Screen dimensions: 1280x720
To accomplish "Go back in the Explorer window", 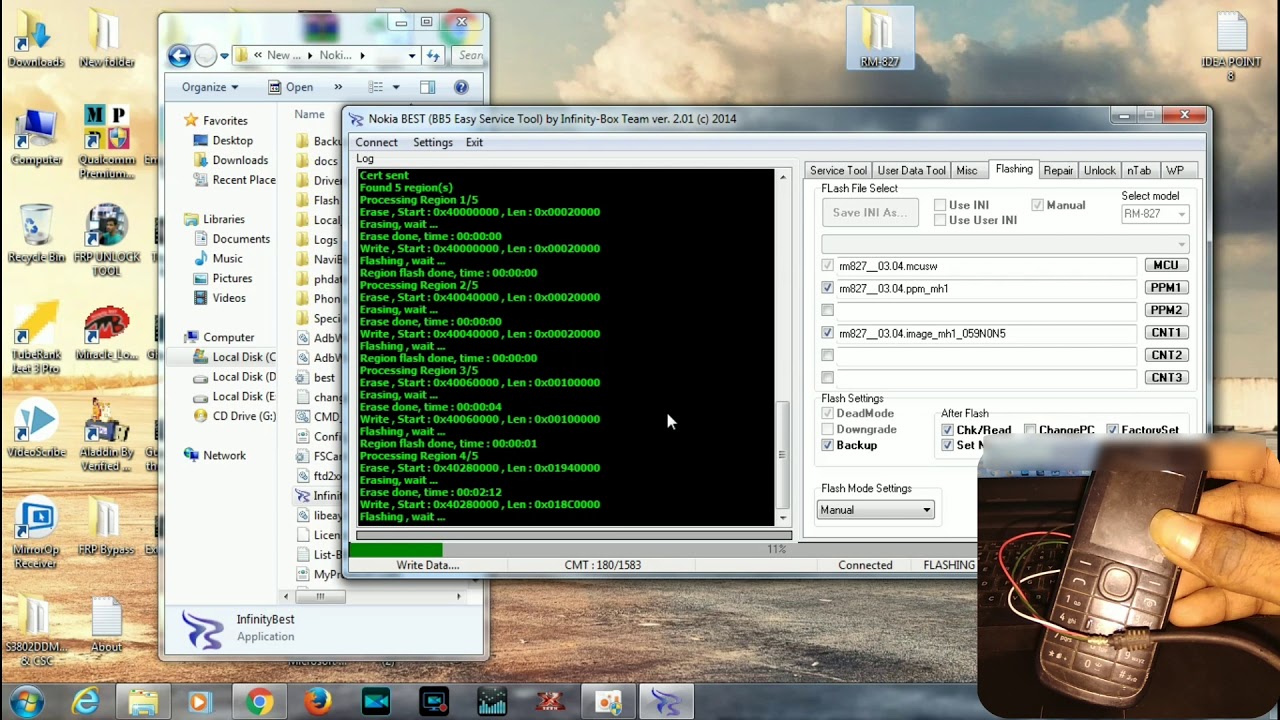I will (179, 56).
